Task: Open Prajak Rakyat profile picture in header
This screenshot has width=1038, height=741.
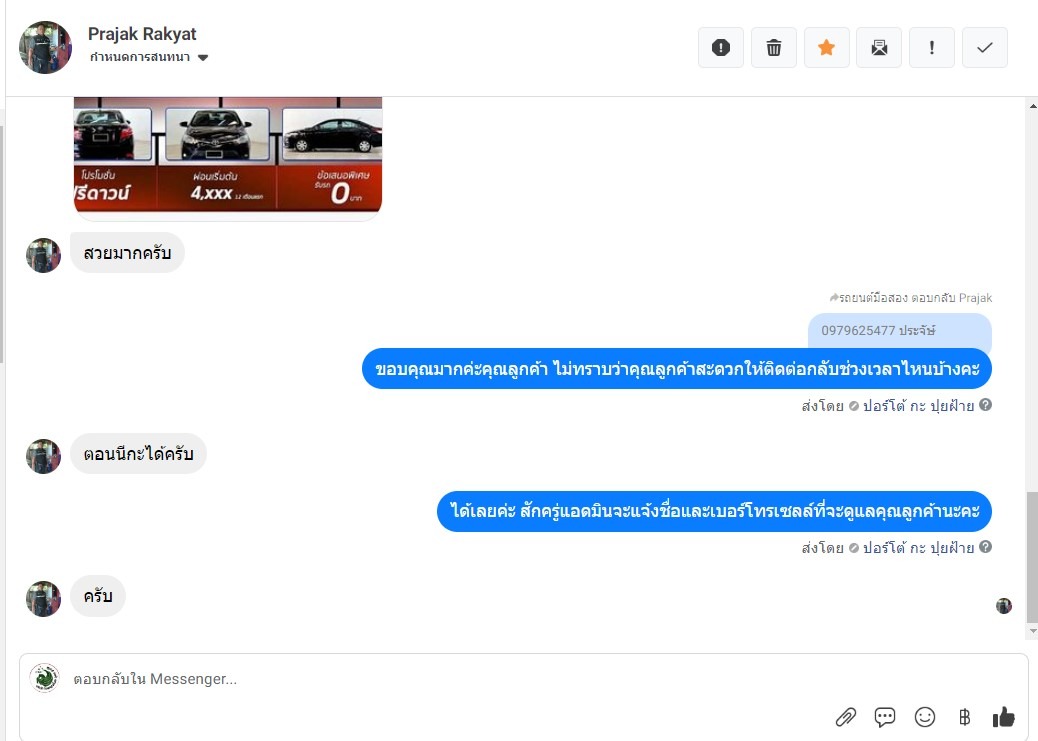Action: 45,47
